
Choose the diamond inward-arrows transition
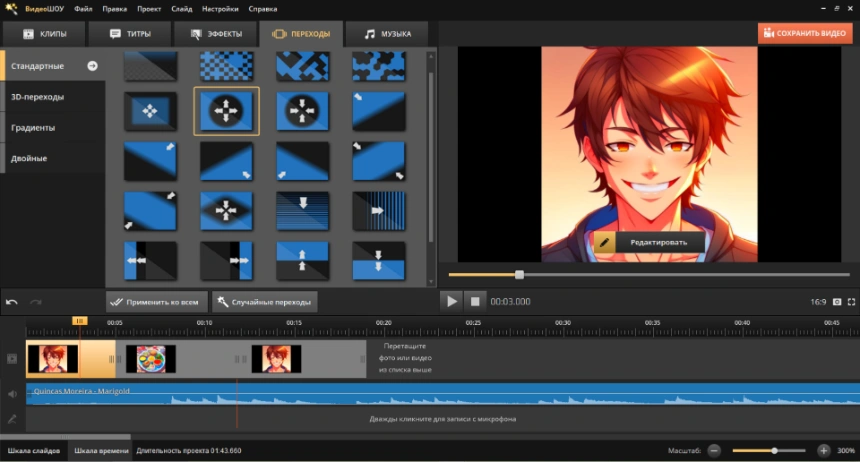(x=226, y=211)
